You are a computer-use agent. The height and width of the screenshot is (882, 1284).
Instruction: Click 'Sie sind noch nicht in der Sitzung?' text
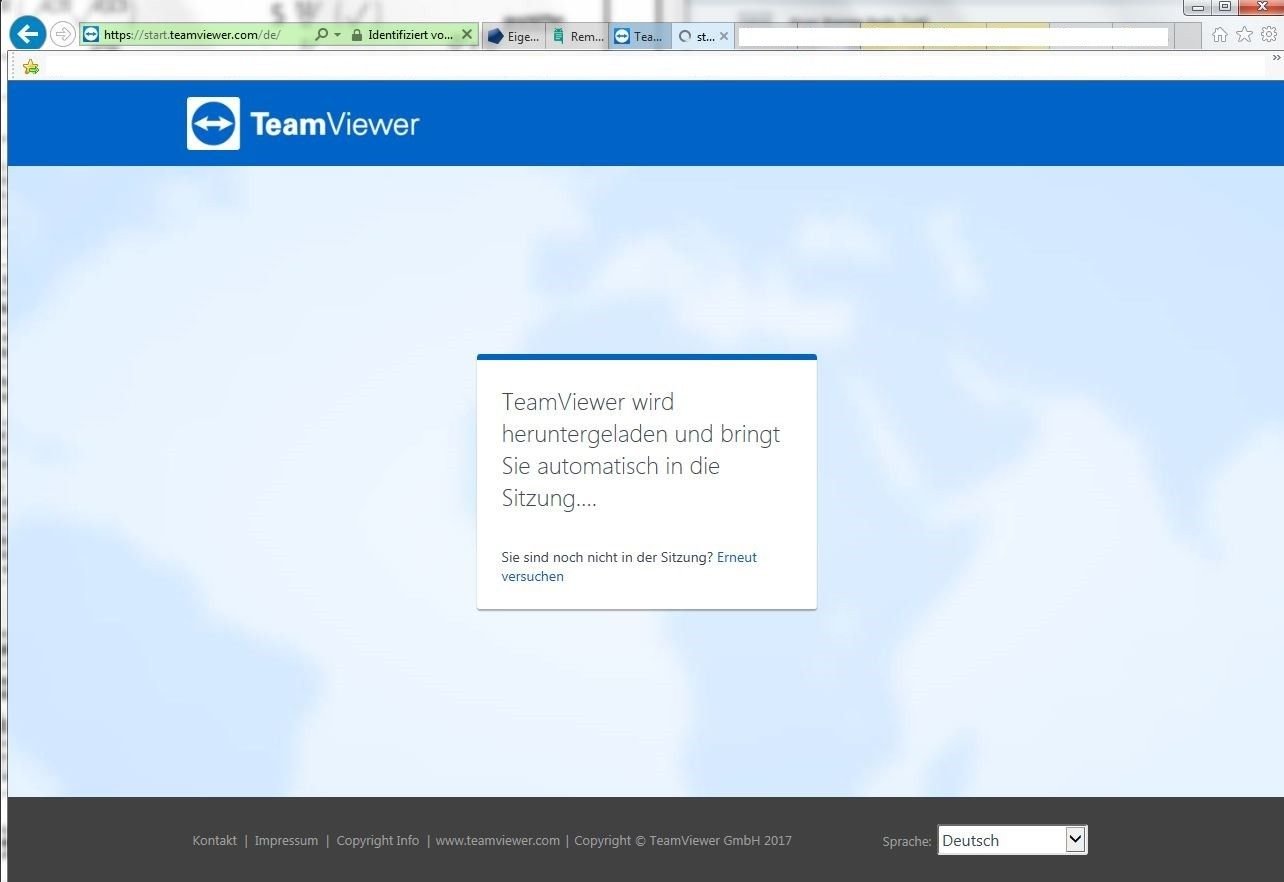click(x=607, y=557)
